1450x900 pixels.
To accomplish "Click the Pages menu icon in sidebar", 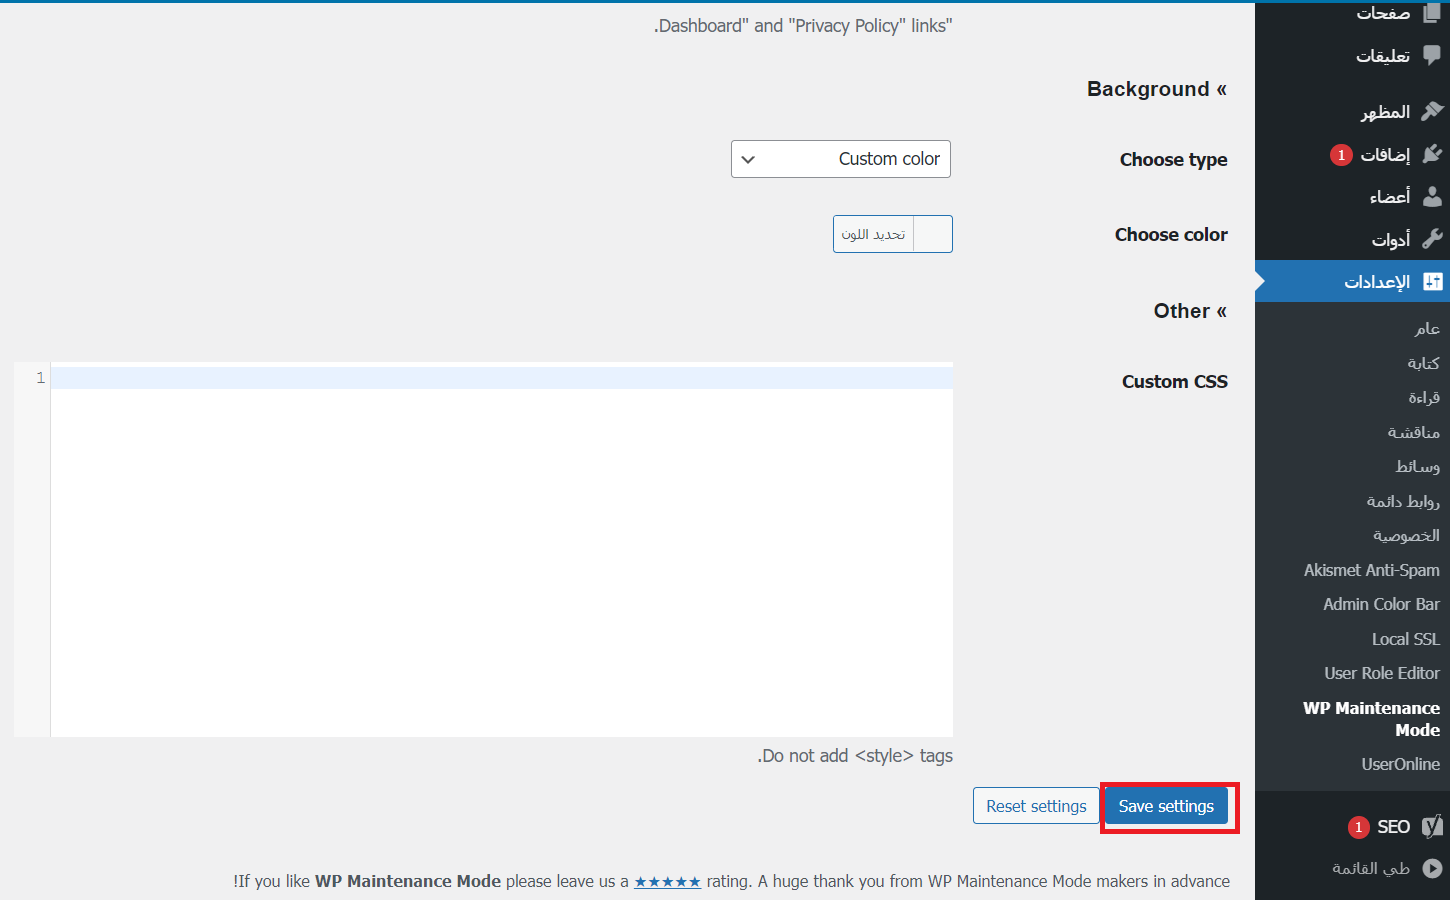I will (1432, 12).
